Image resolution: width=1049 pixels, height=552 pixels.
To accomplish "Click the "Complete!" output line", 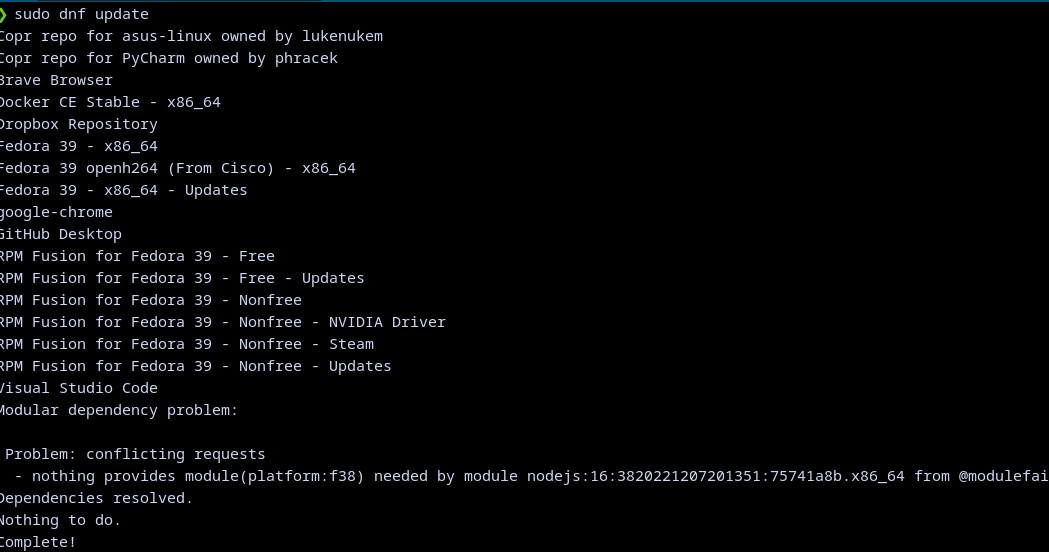I will pos(38,542).
